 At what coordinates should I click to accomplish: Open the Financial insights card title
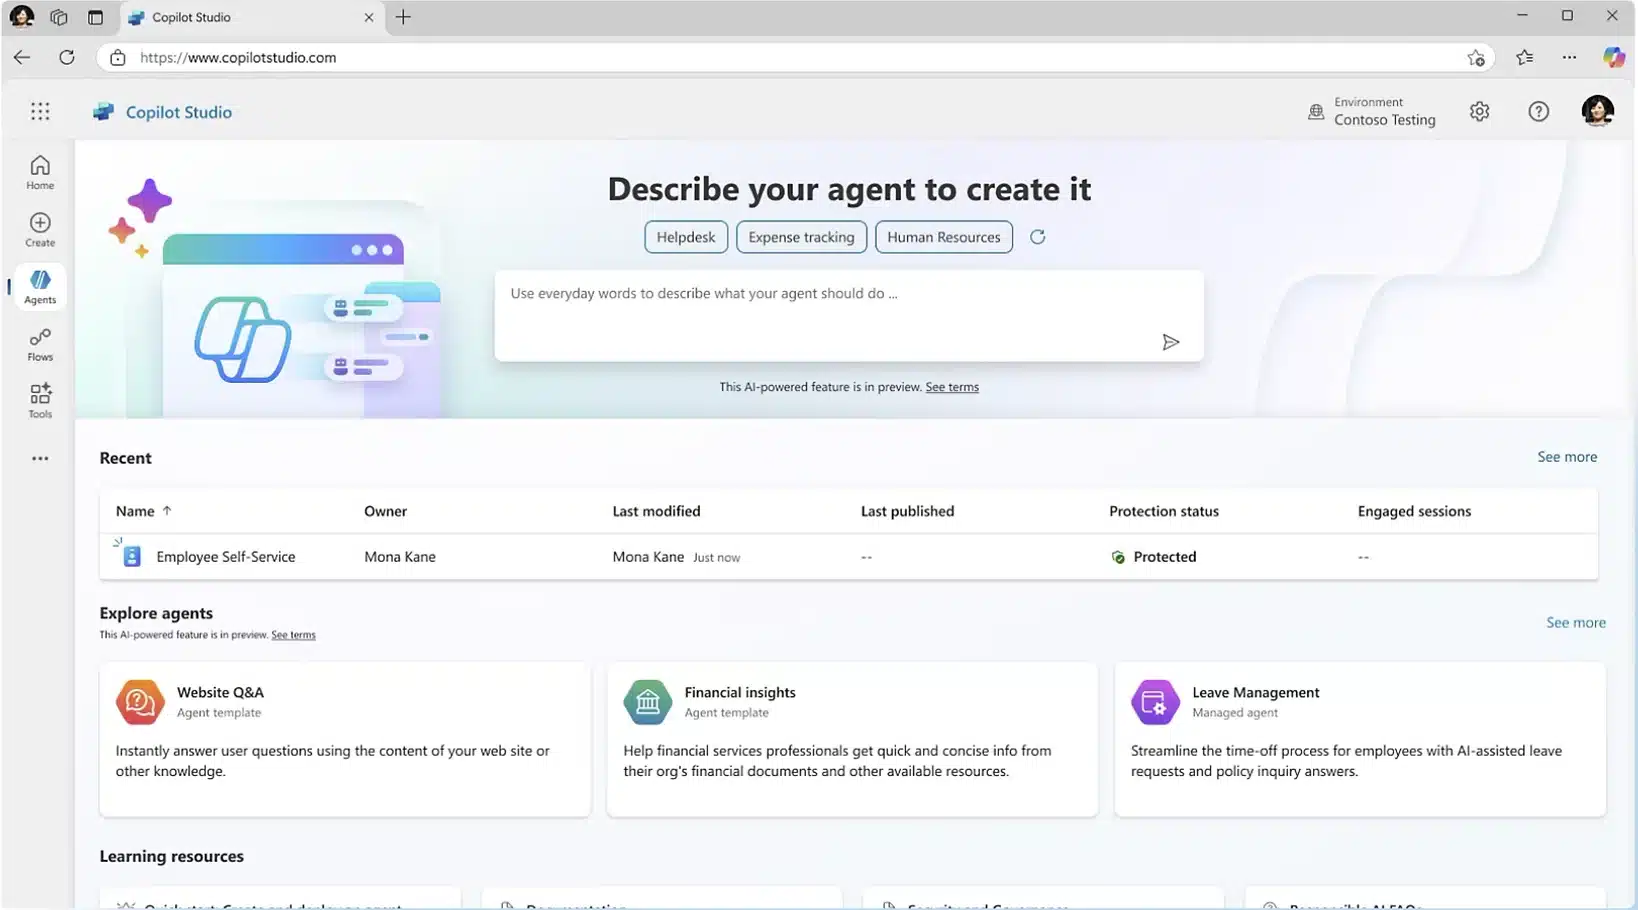tap(740, 692)
